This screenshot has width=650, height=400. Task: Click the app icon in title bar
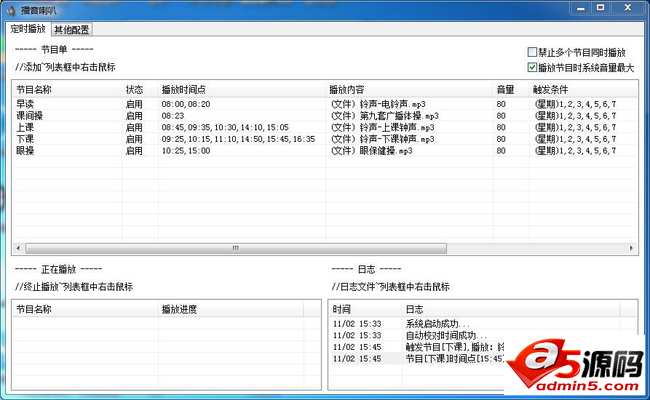[11, 10]
